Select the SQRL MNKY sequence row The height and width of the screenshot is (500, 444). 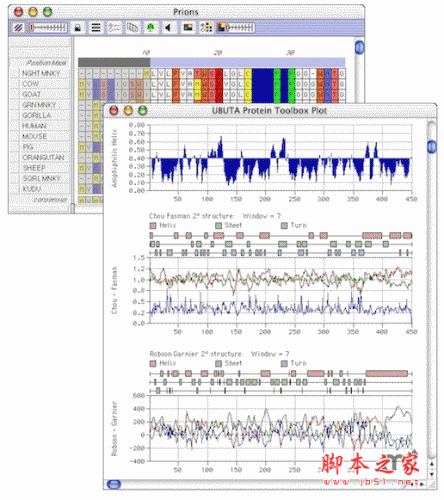click(41, 178)
